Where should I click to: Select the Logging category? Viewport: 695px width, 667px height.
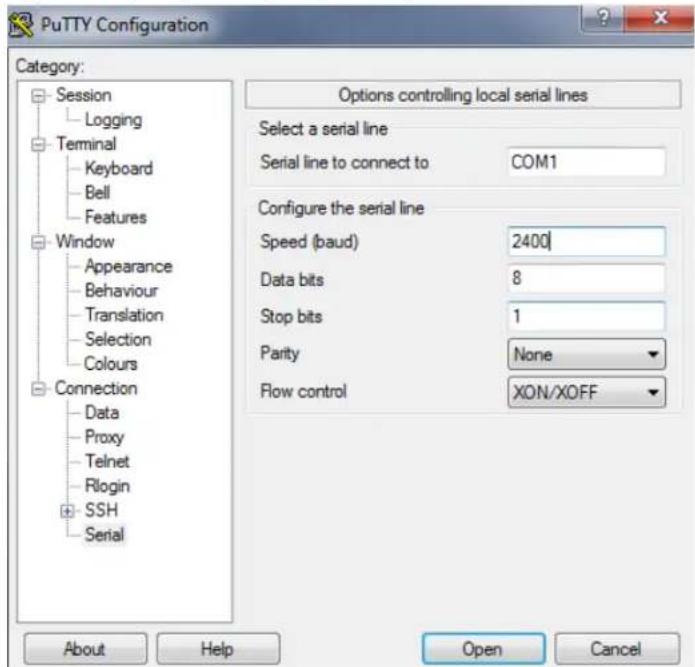tap(113, 120)
